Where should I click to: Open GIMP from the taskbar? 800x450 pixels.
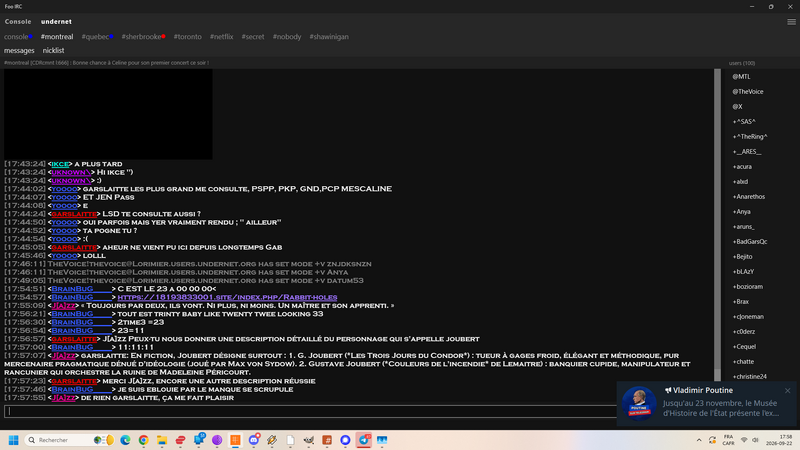pos(309,440)
